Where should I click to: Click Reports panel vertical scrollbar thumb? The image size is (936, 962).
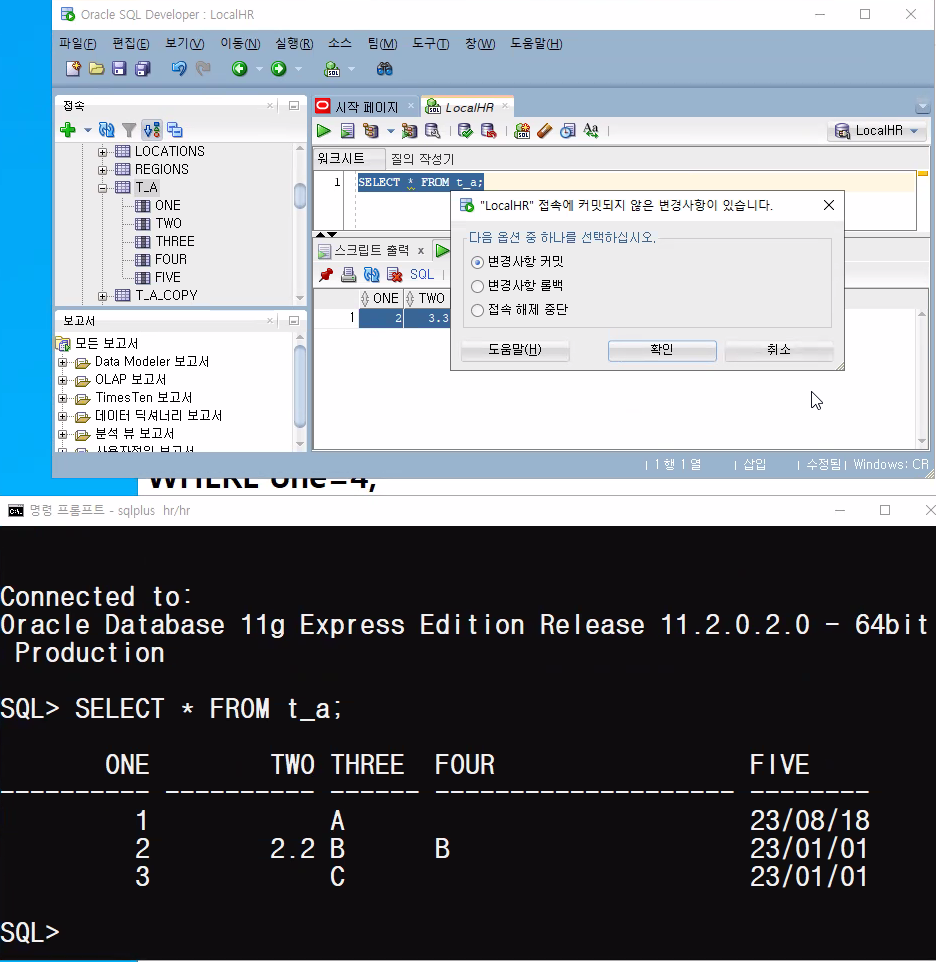click(300, 387)
